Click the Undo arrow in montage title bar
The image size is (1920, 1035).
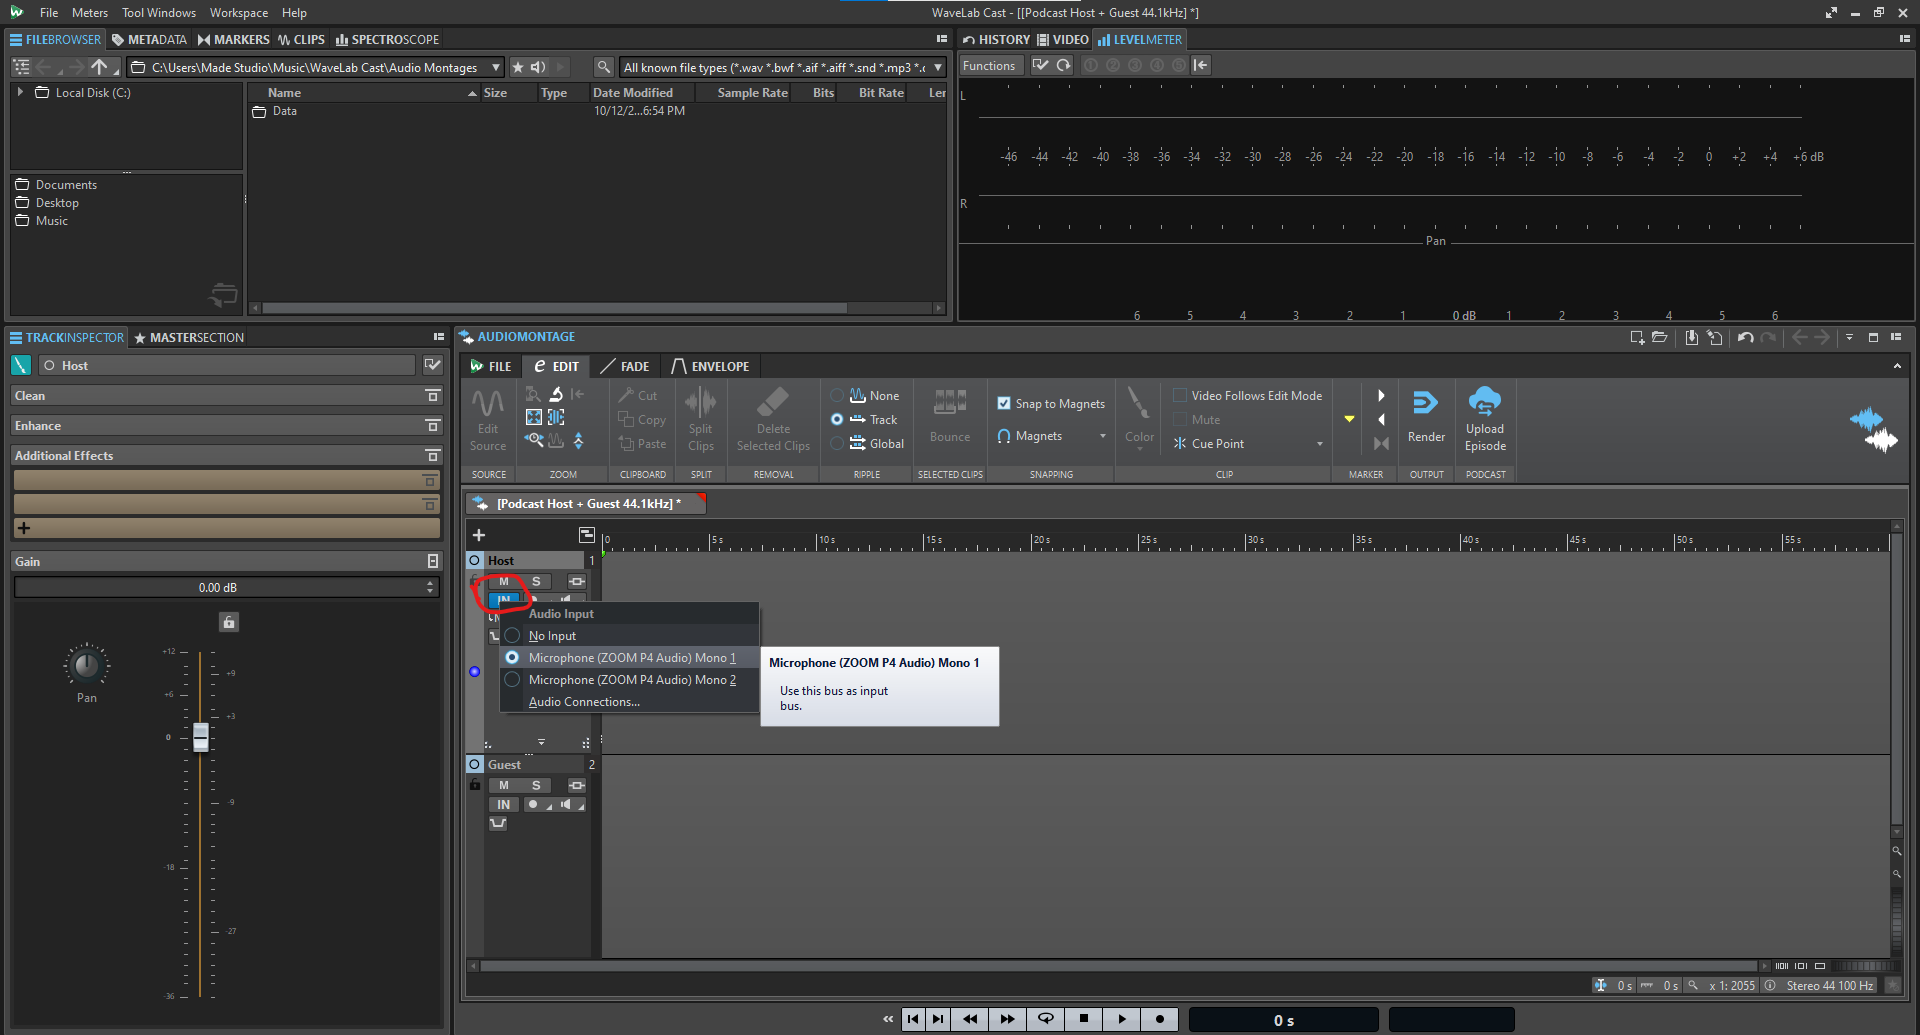[1745, 338]
